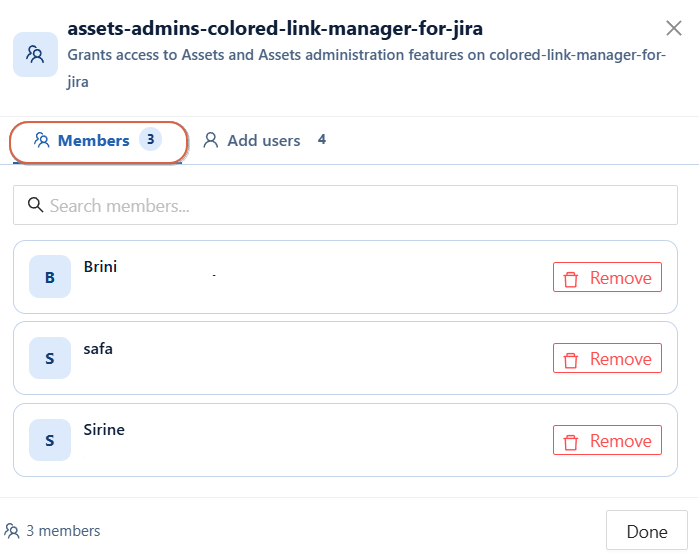
Task: Click the magnifier icon in the search box
Action: 35,205
